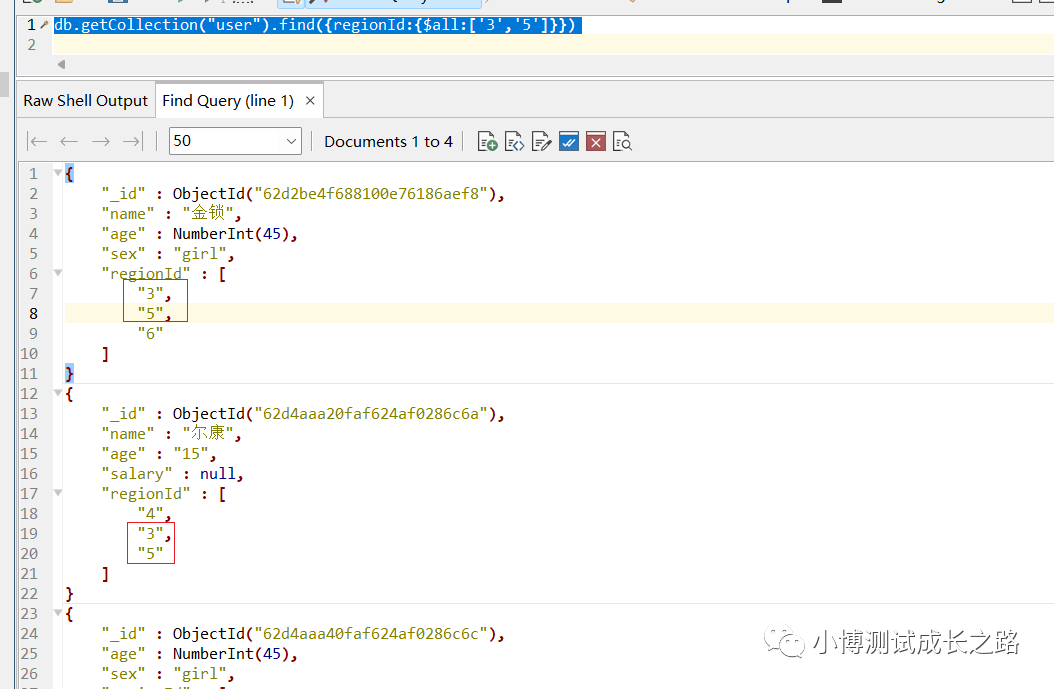This screenshot has width=1054, height=689.
Task: Click the red X delete document icon
Action: [596, 142]
